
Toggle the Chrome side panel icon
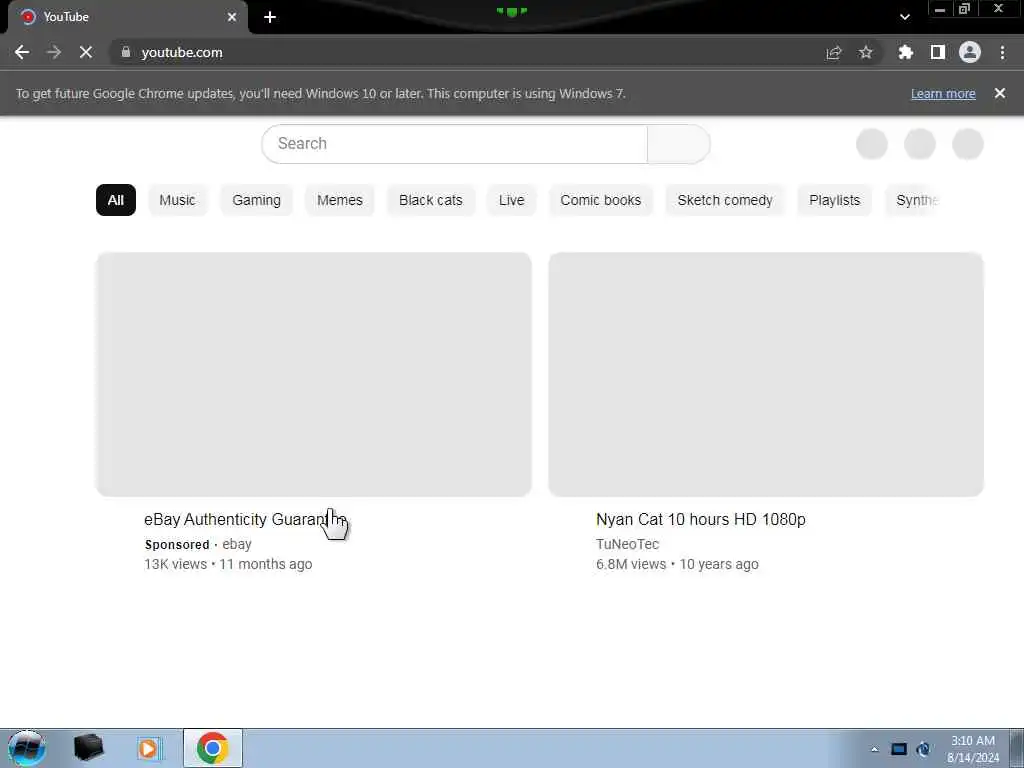pyautogui.click(x=937, y=52)
